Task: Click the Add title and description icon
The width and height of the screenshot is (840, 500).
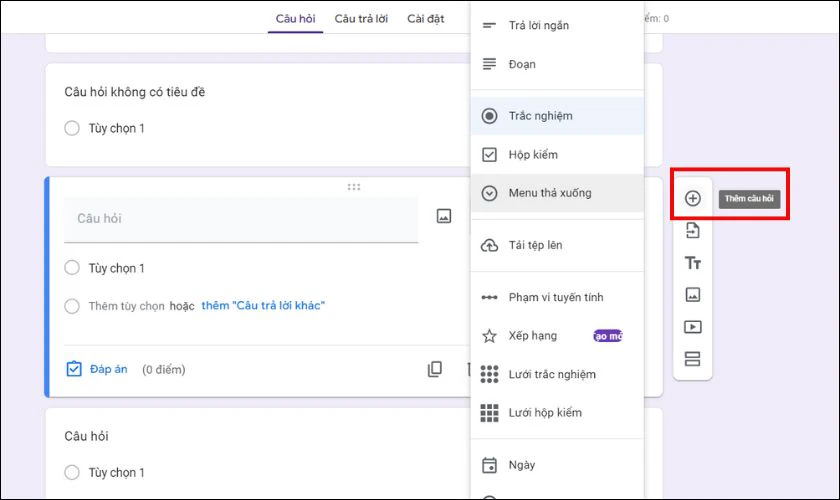Action: pyautogui.click(x=692, y=263)
